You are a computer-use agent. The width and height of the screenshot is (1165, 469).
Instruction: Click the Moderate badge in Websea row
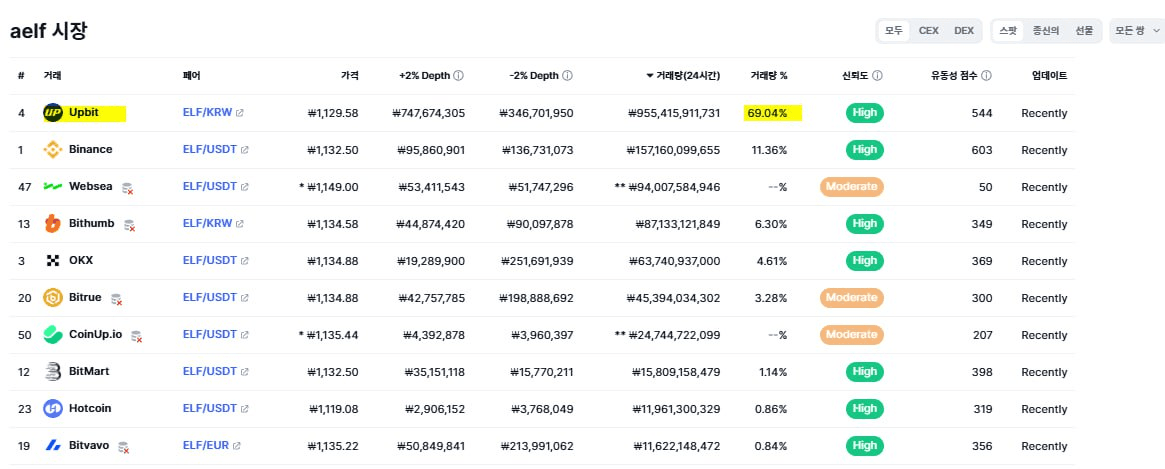tap(851, 187)
